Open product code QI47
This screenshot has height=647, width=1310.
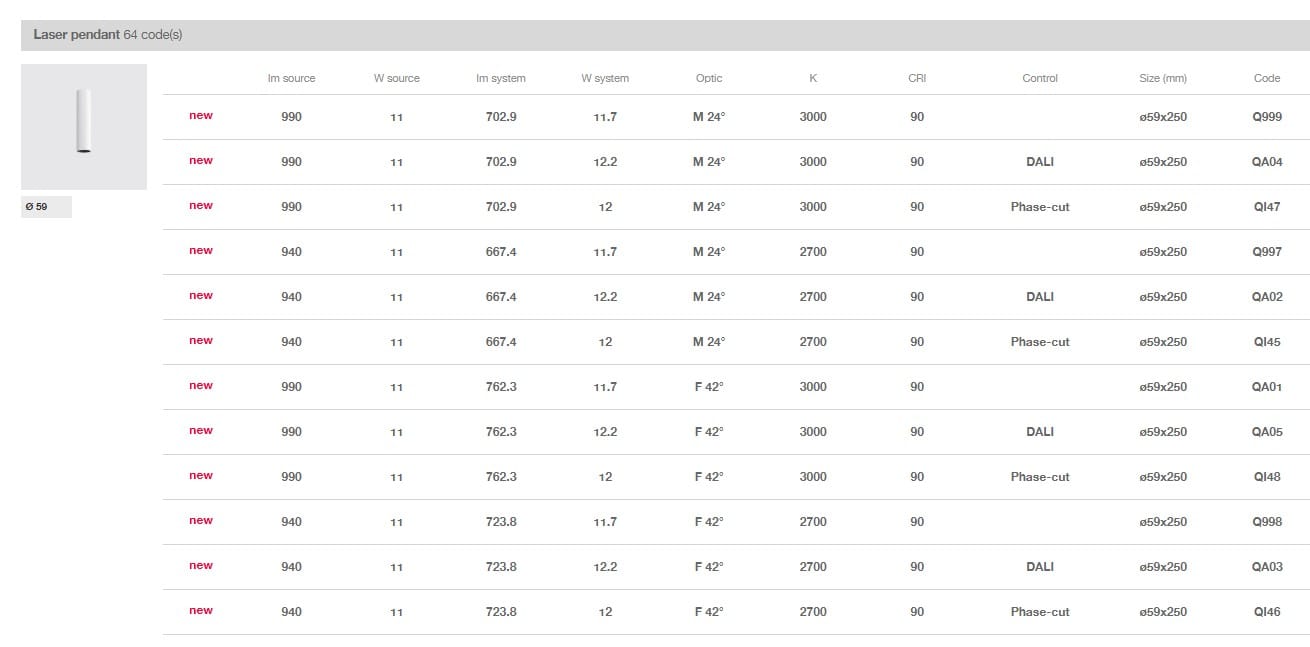pyautogui.click(x=1266, y=207)
